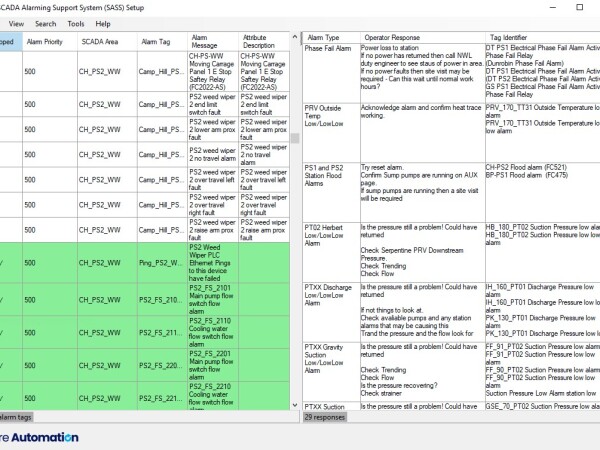This screenshot has width=600, height=450.
Task: Minimize the SASS Setup window
Action: (553, 7)
